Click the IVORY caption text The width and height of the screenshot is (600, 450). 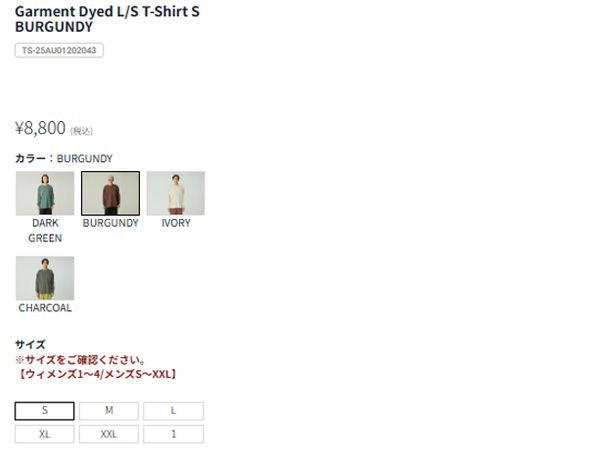[176, 223]
